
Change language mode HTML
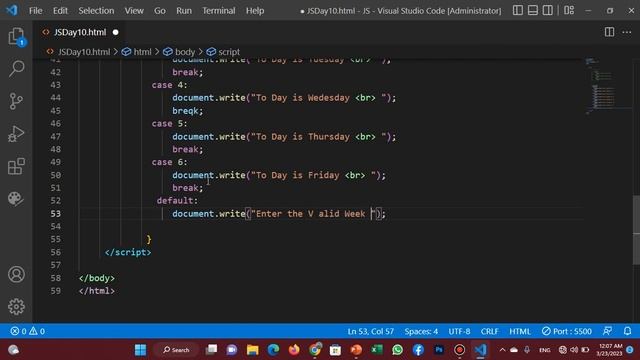tap(520, 331)
